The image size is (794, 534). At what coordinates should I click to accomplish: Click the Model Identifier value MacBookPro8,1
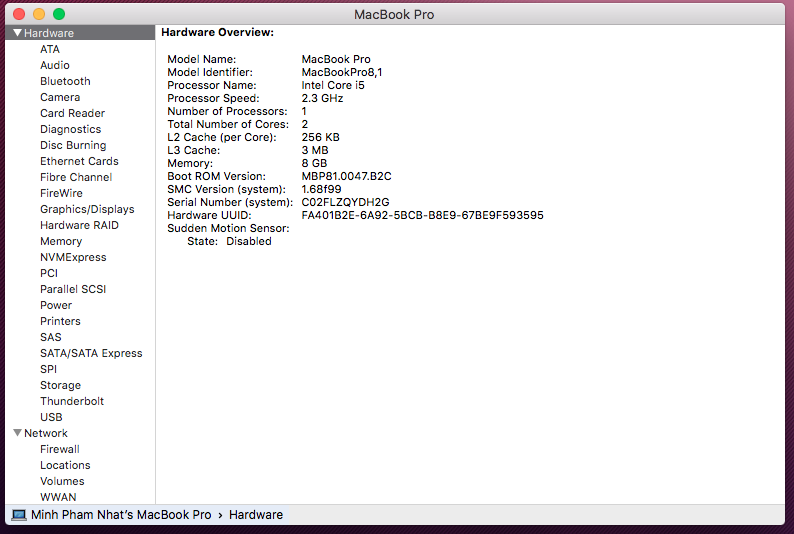click(342, 72)
